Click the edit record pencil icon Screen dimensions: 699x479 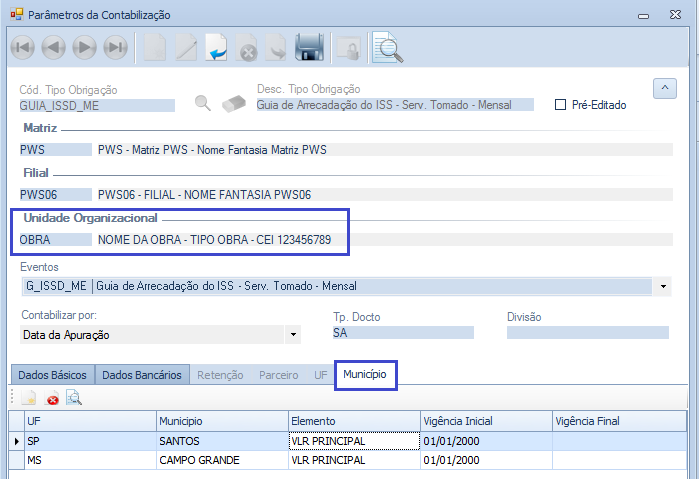point(186,48)
